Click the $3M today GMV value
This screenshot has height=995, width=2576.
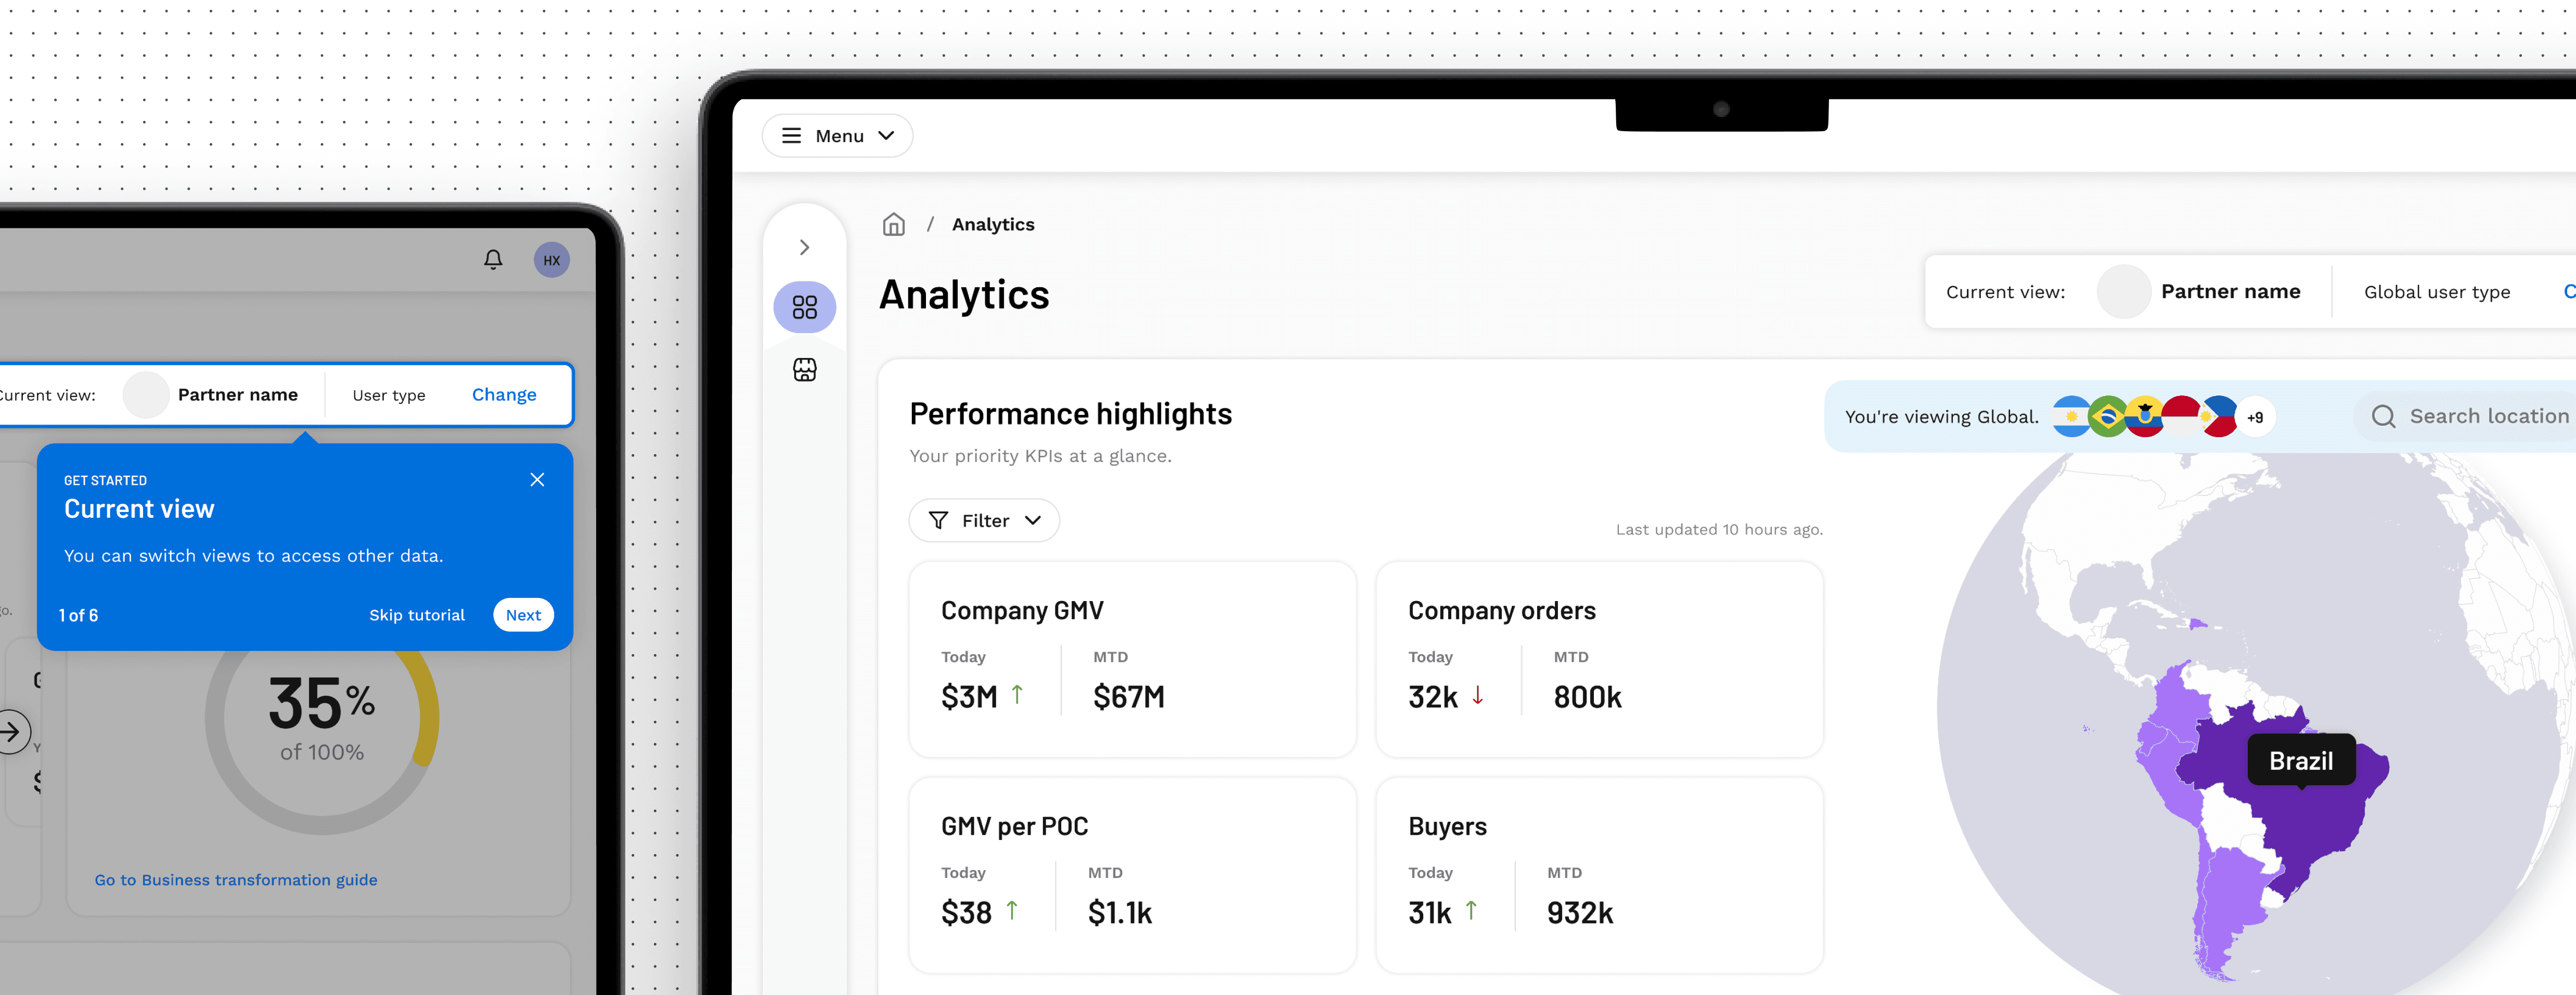pyautogui.click(x=969, y=697)
